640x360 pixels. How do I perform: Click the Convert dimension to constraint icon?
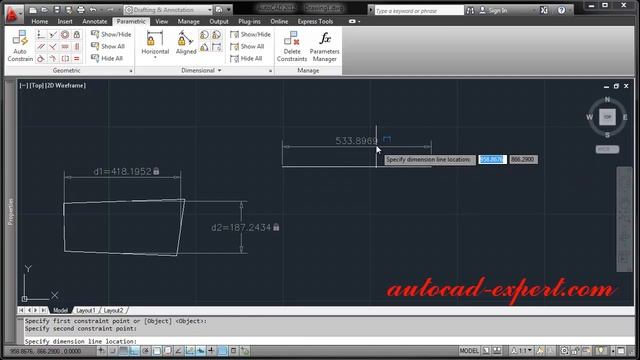click(x=216, y=47)
